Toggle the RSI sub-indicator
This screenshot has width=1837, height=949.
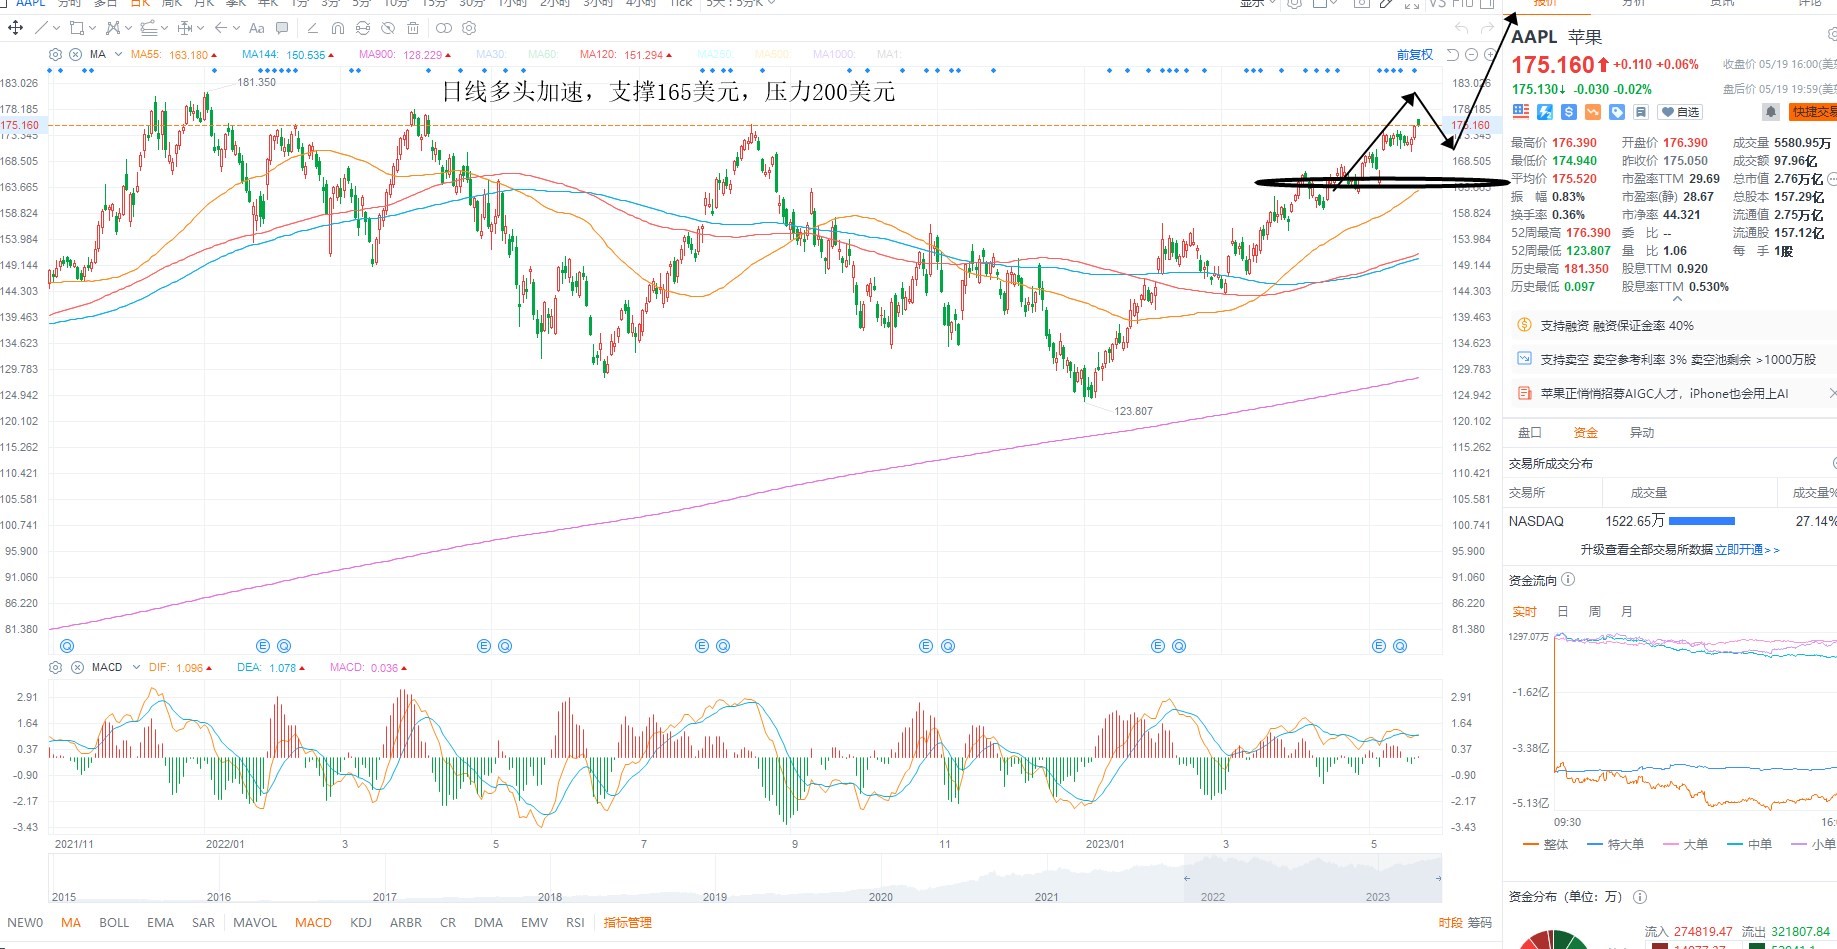coord(575,923)
